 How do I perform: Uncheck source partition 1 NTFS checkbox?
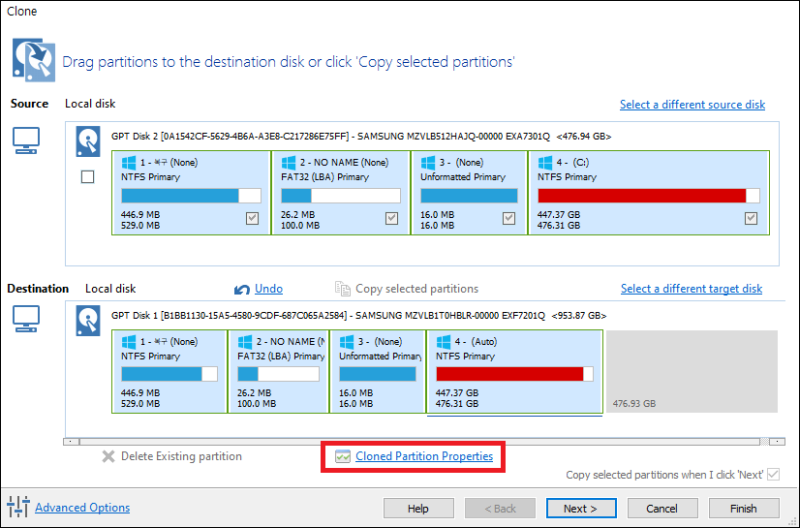point(252,218)
